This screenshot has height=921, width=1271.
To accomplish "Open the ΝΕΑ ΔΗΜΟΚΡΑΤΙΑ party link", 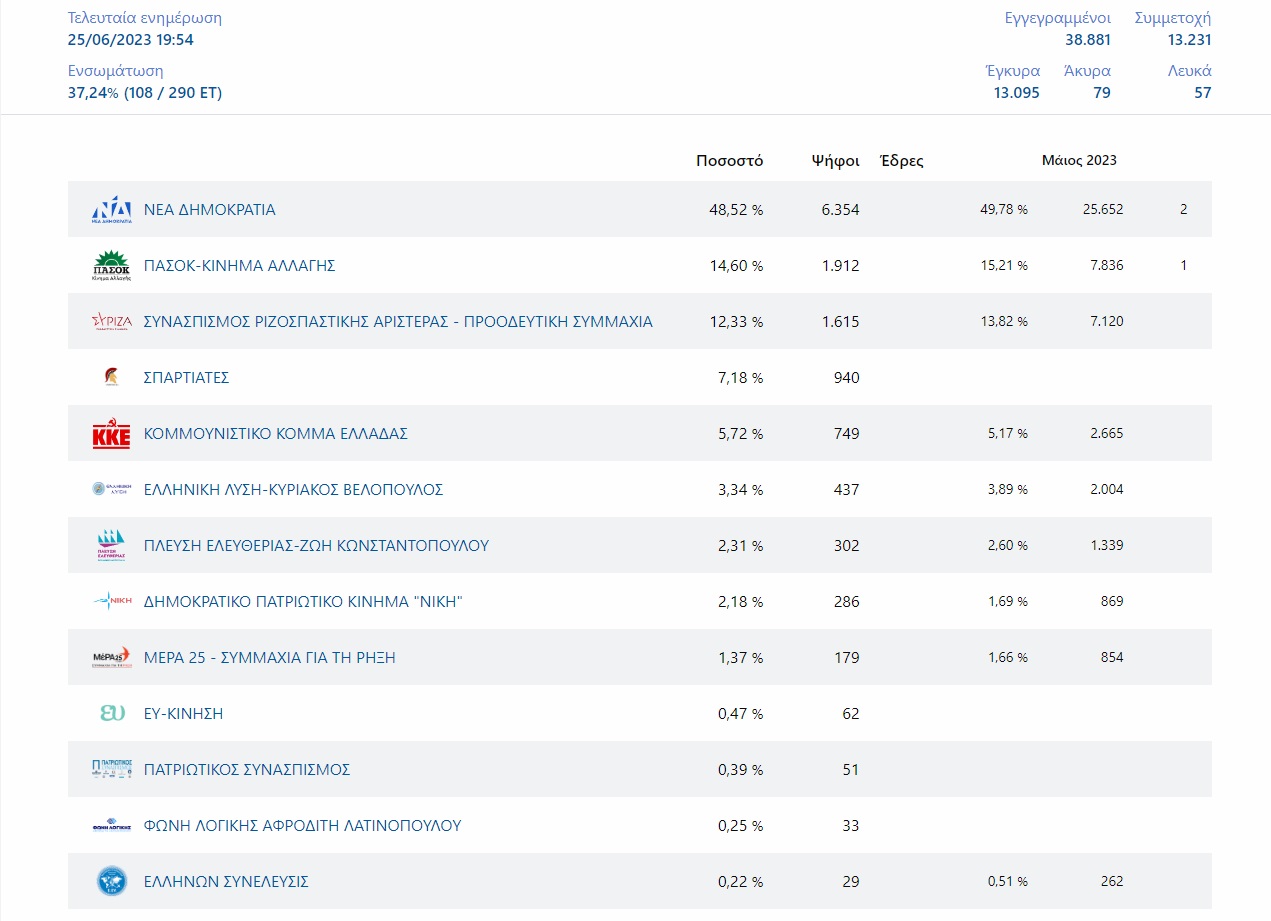I will click(x=210, y=210).
